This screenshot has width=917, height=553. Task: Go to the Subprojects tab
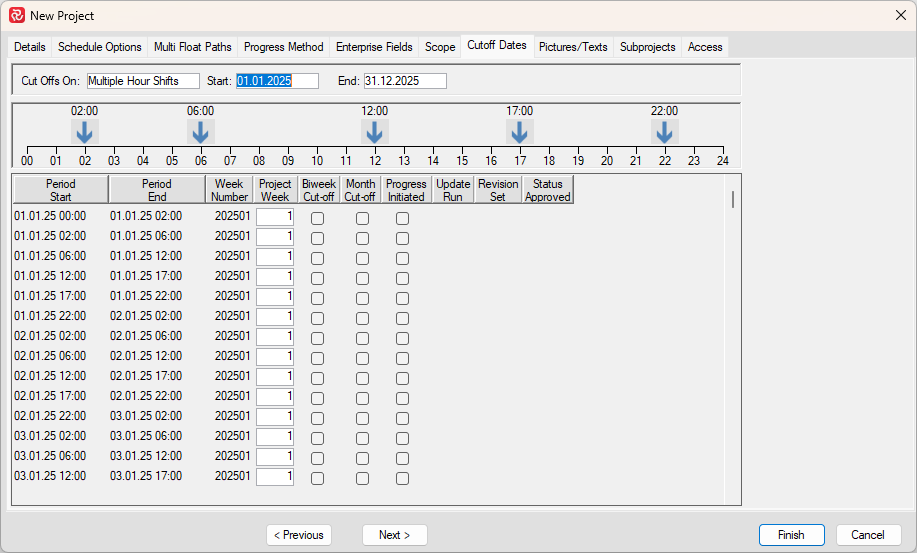click(647, 47)
